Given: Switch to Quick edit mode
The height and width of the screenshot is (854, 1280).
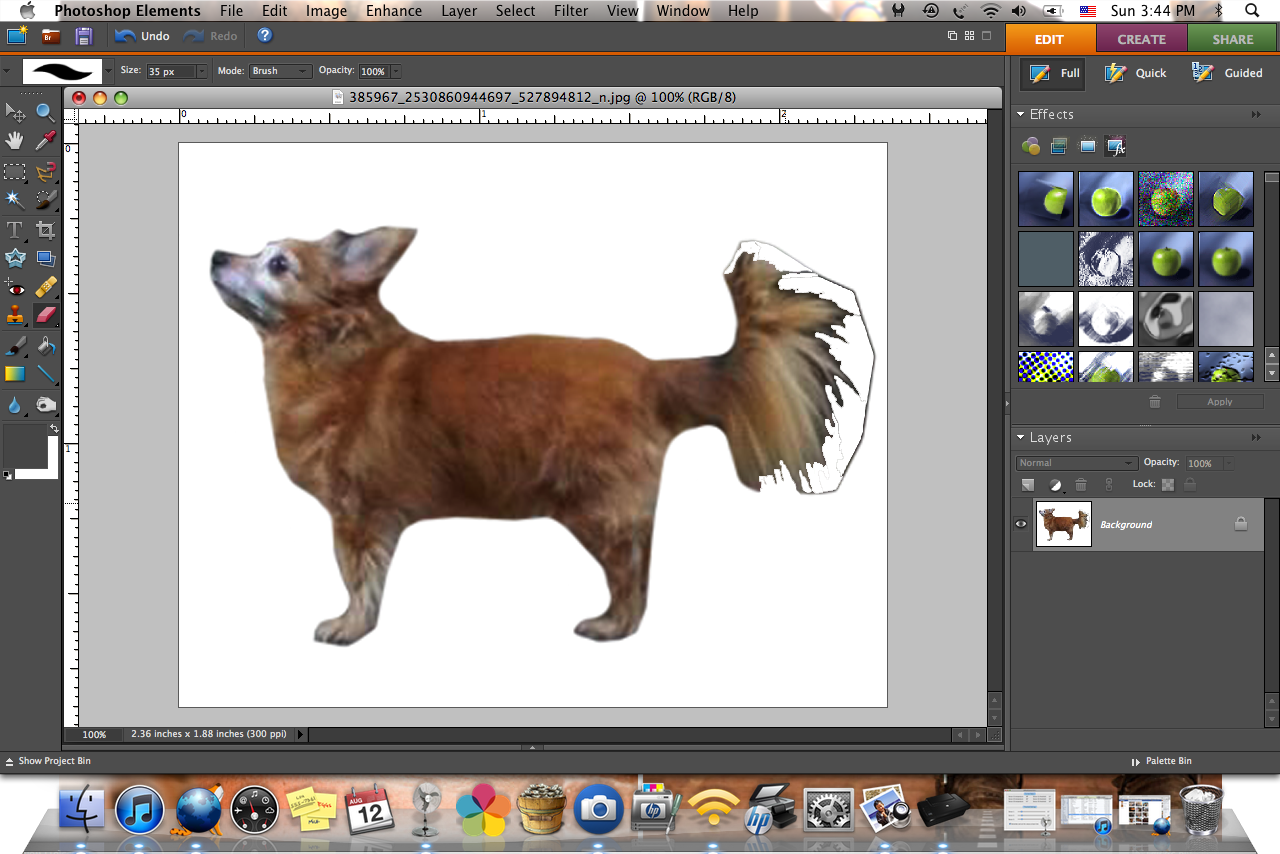Looking at the screenshot, I should tap(1136, 73).
